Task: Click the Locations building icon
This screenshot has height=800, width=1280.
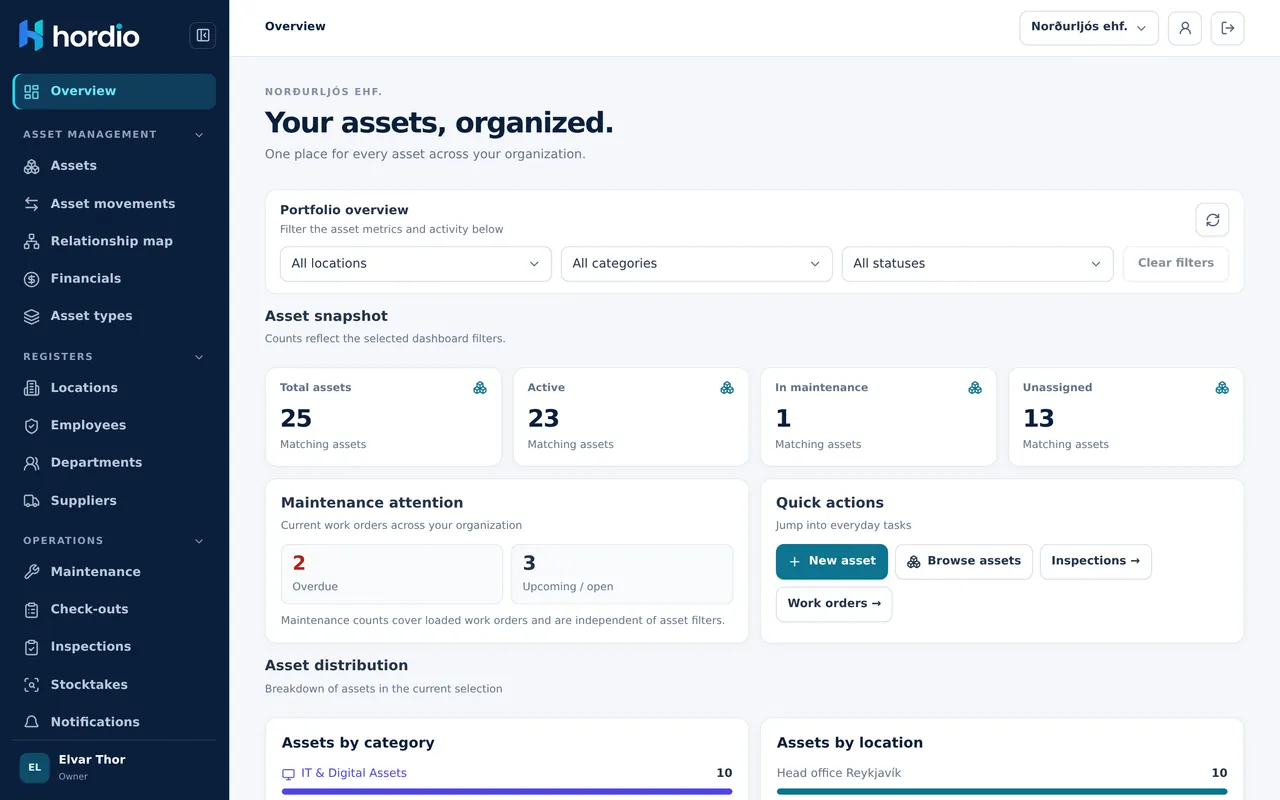Action: (32, 388)
